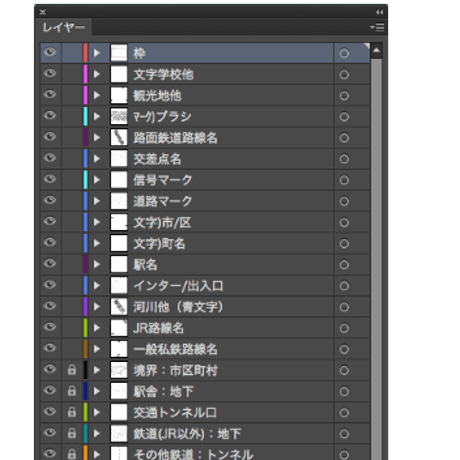Click target circle of 道路マーク layer
This screenshot has height=460, width=460.
pos(344,201)
